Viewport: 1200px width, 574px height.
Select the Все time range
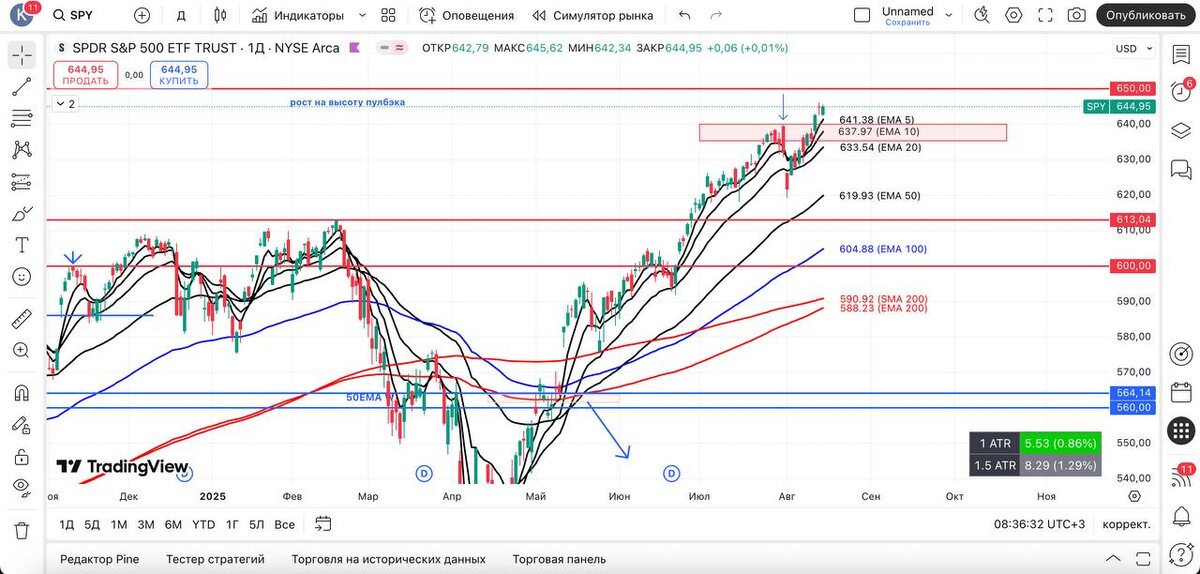(284, 524)
